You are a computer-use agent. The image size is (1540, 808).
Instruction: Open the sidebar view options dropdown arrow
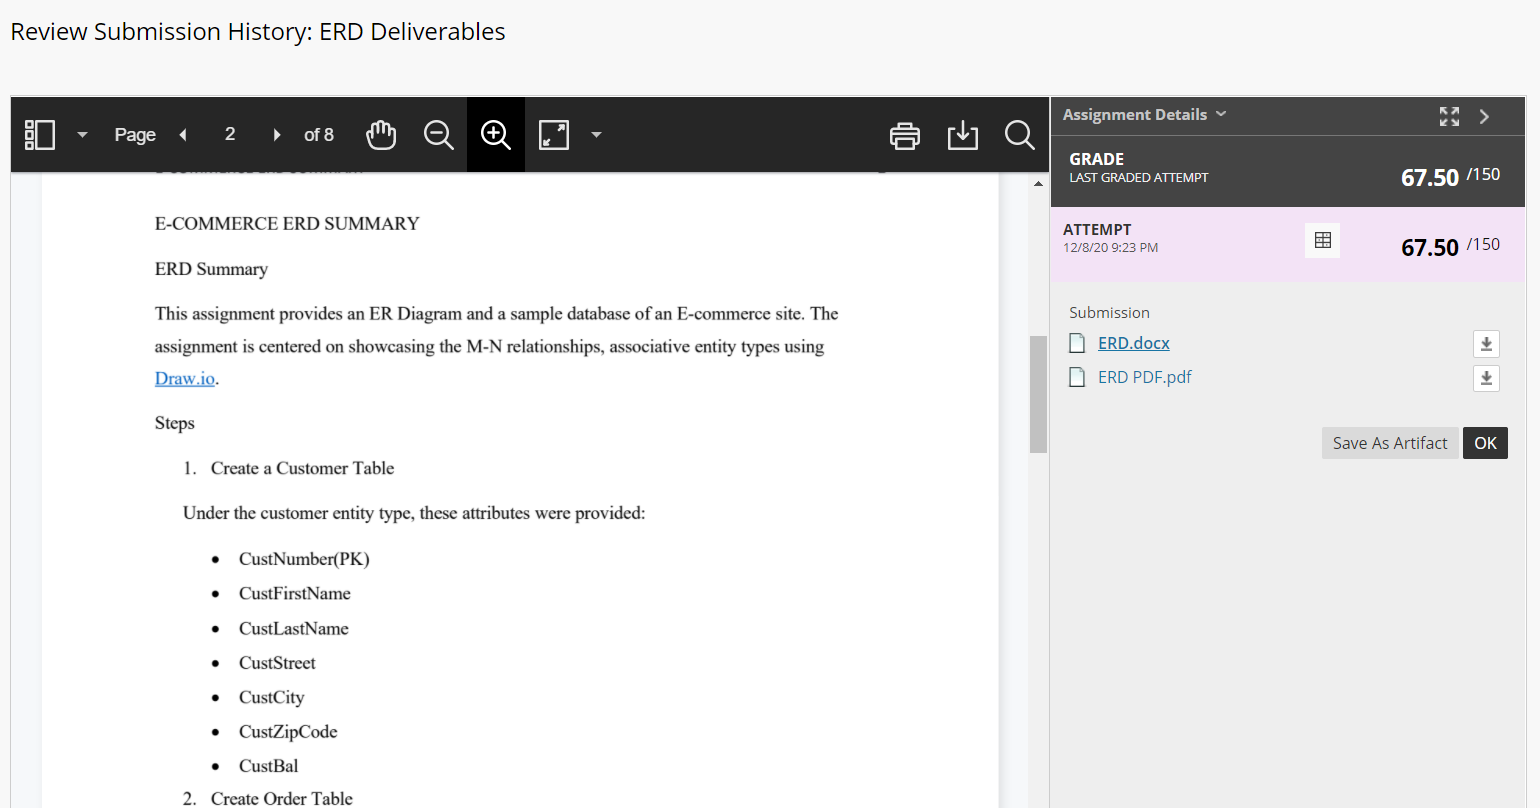pos(83,135)
